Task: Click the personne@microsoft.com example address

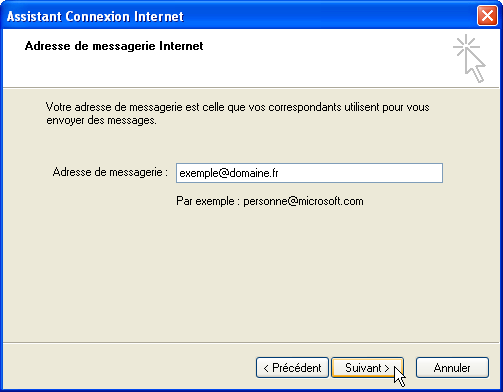Action: (303, 201)
